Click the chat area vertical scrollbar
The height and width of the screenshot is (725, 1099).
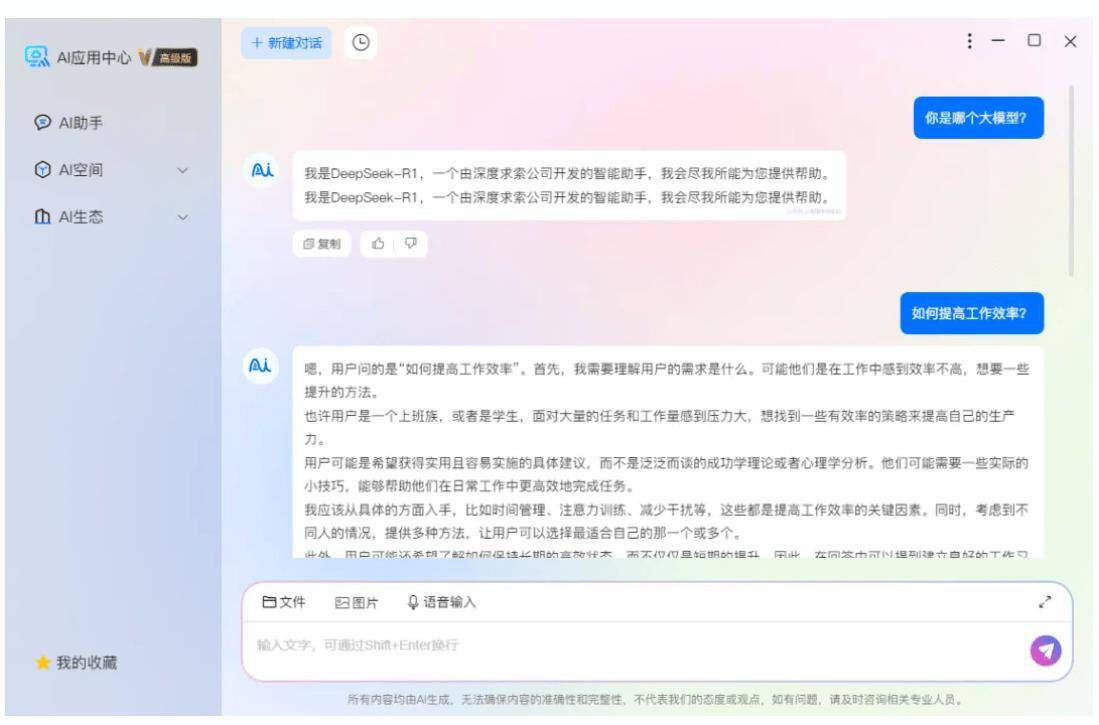click(x=1071, y=181)
